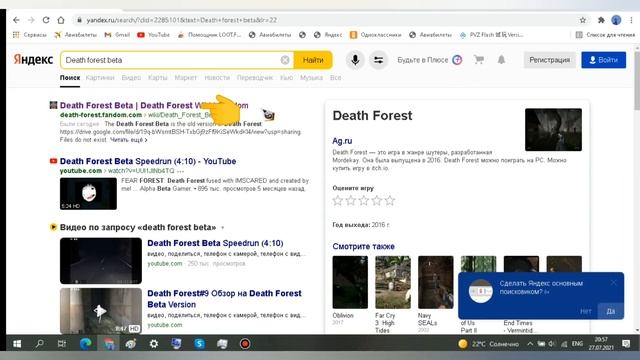Screen dimensions: 640x360
Task: Open Будьте в Плюсе link
Action: click(429, 60)
